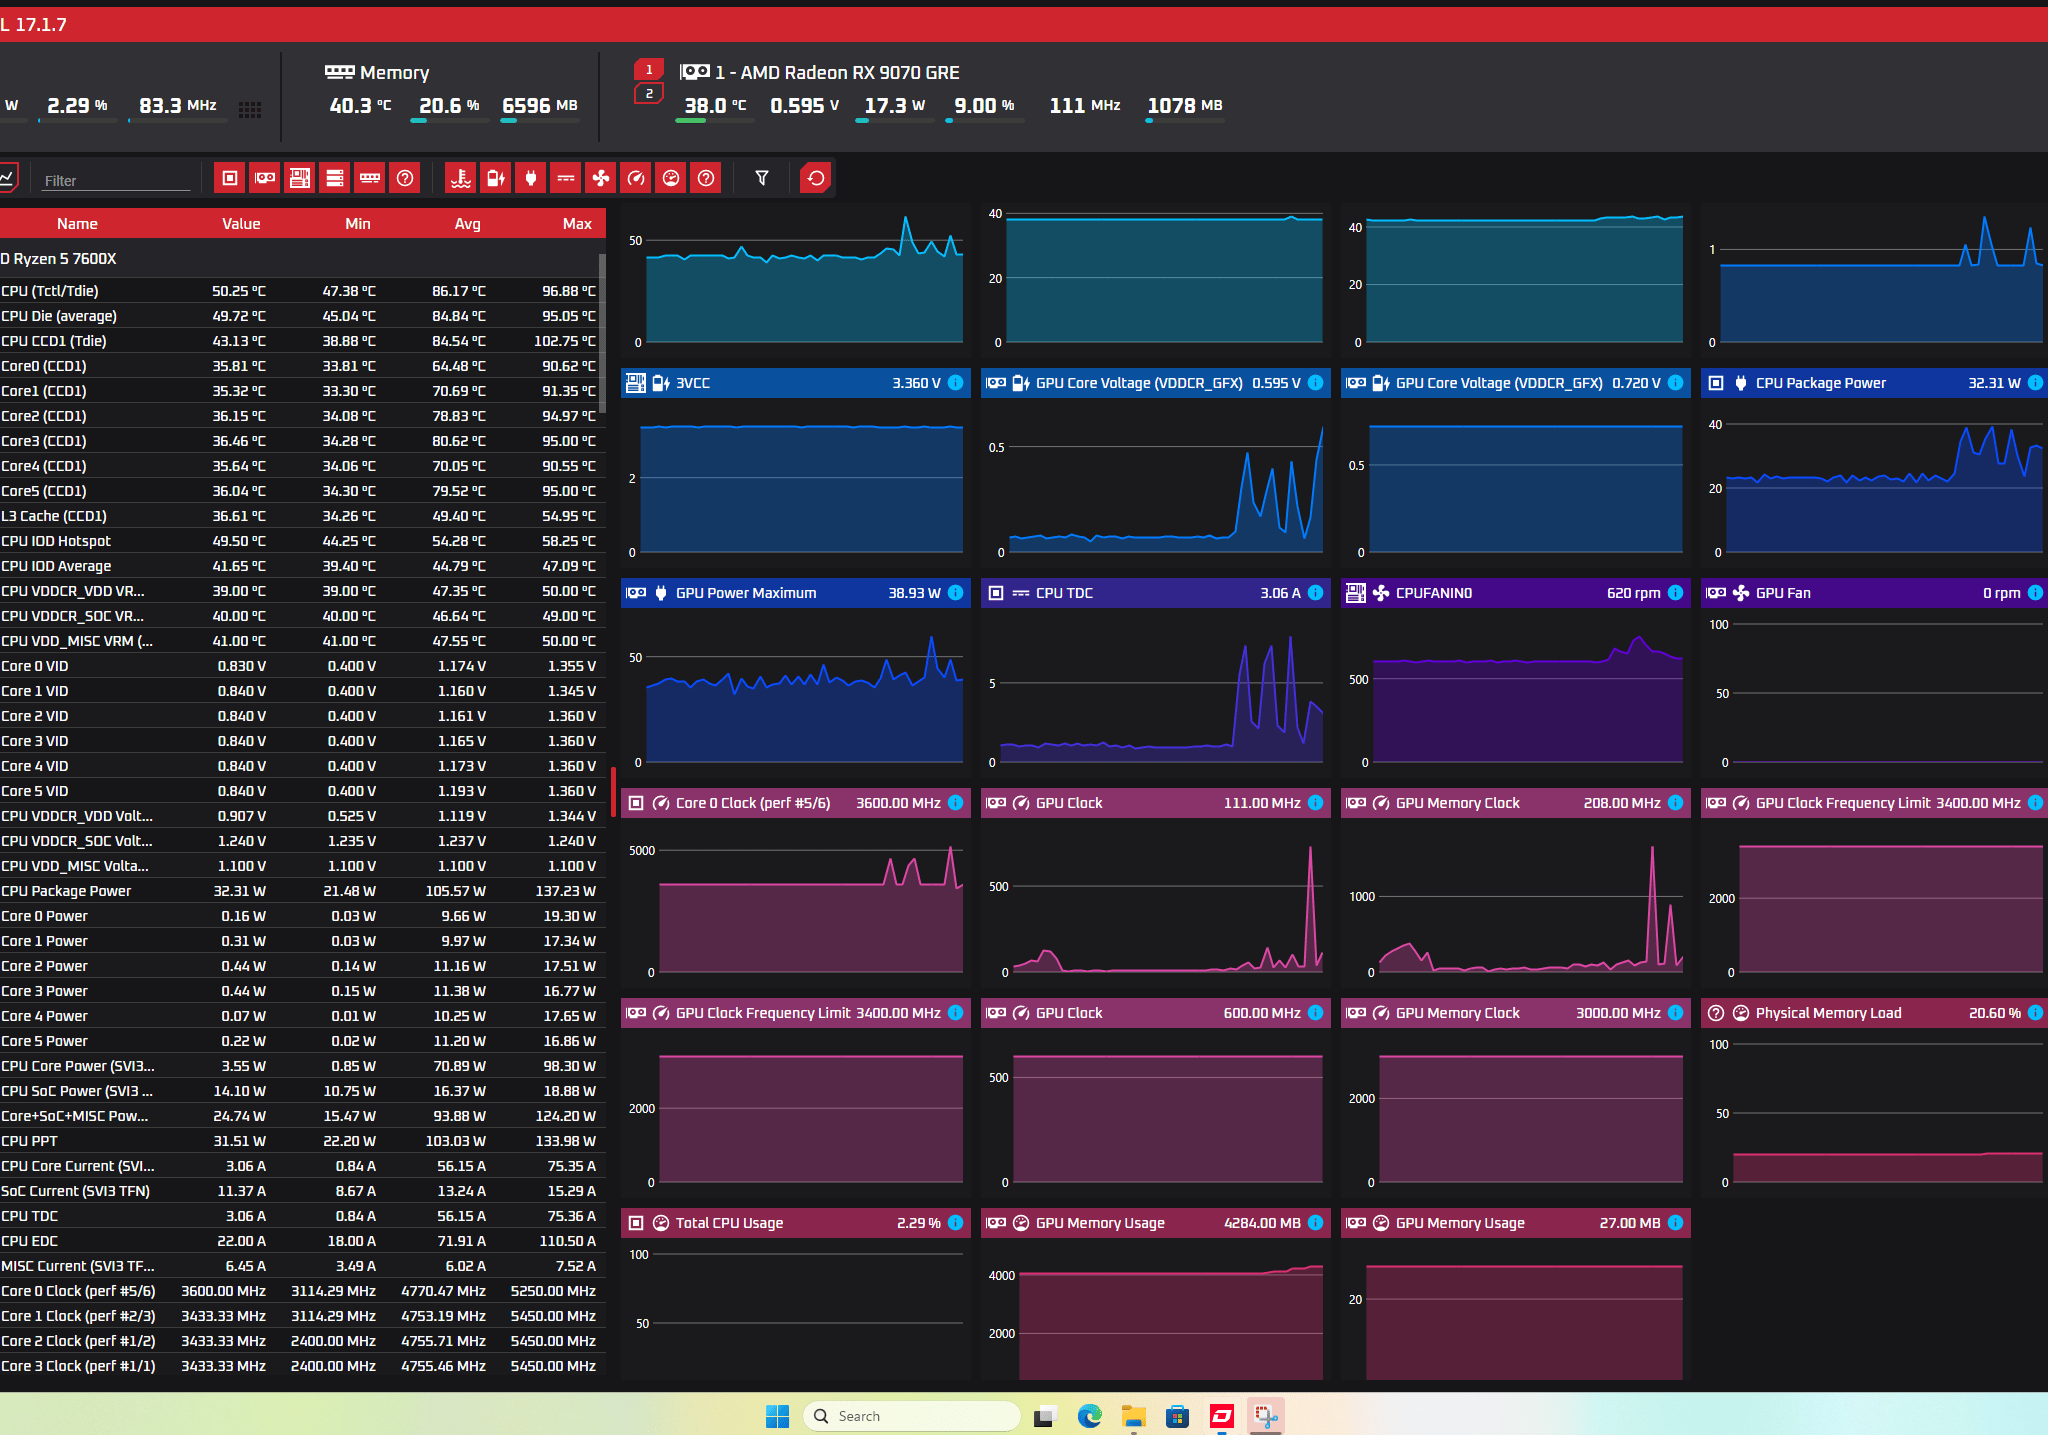
Task: Toggle the temperature readings filter icon
Action: (x=461, y=178)
